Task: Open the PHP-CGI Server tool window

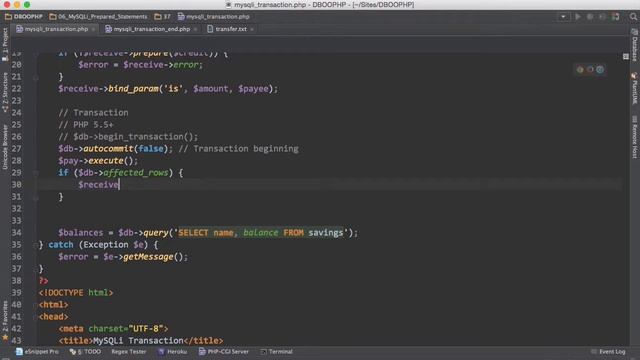Action: coord(223,351)
